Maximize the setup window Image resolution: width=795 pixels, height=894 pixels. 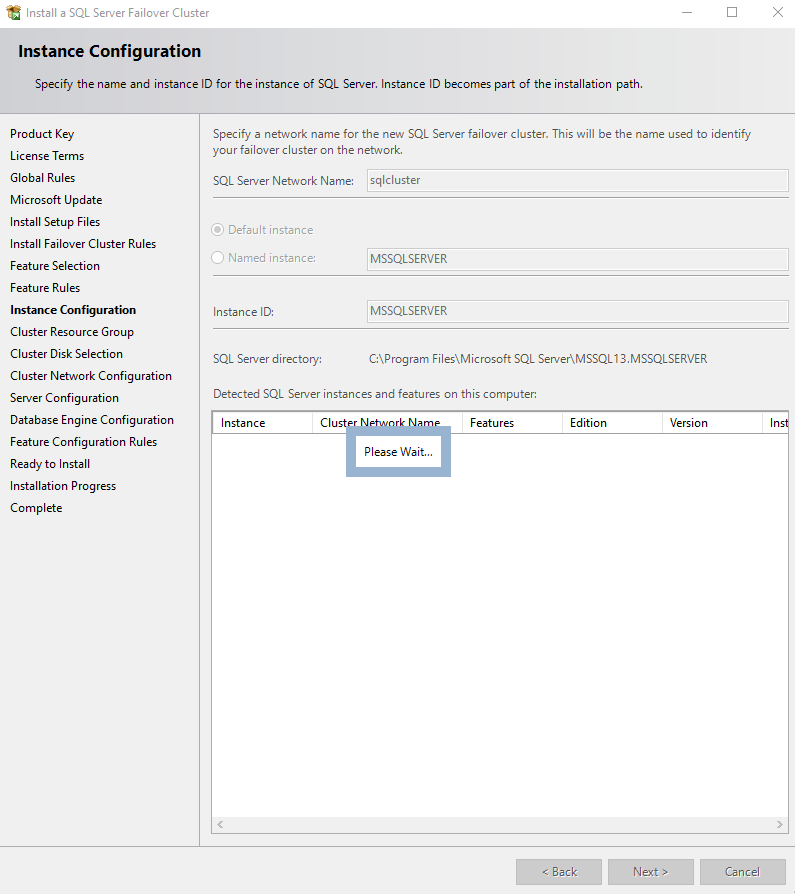point(732,13)
